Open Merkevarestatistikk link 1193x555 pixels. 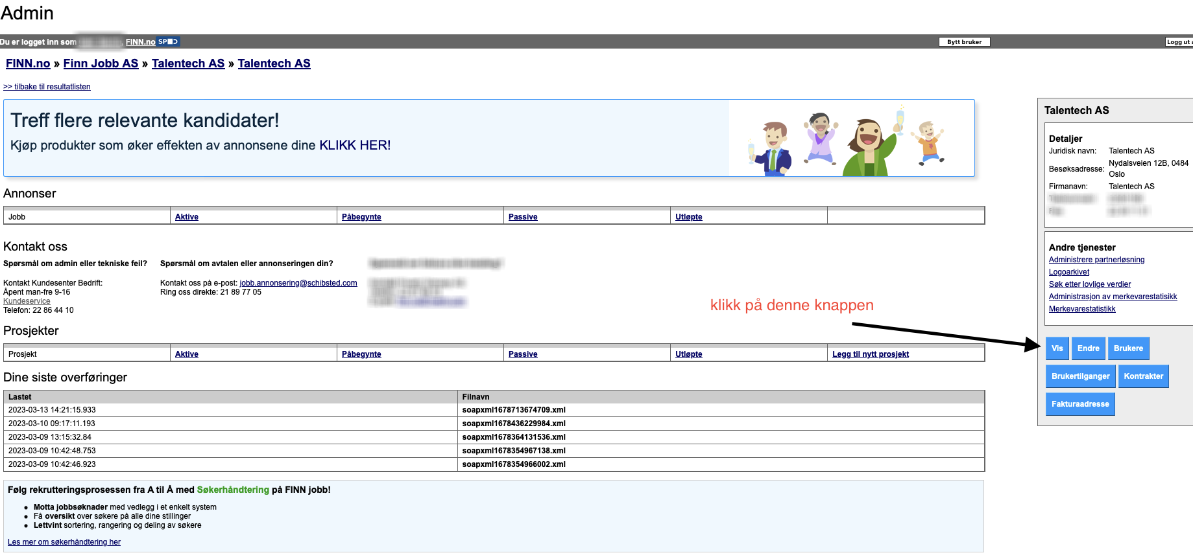click(1082, 308)
